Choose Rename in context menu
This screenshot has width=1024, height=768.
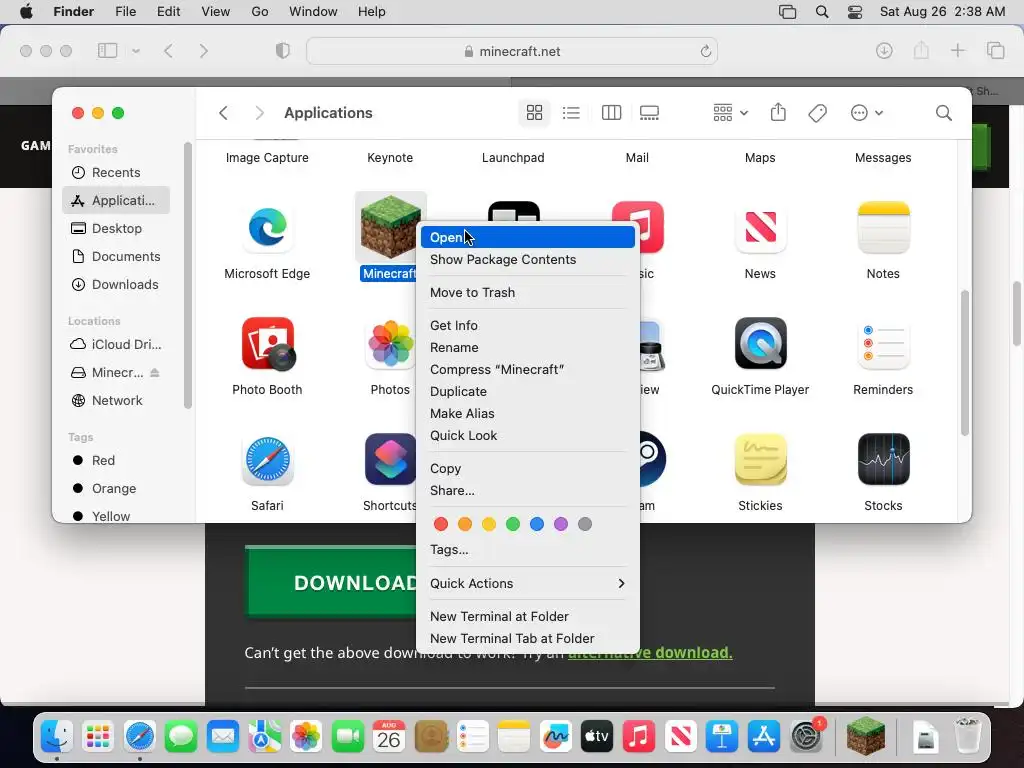(528, 347)
